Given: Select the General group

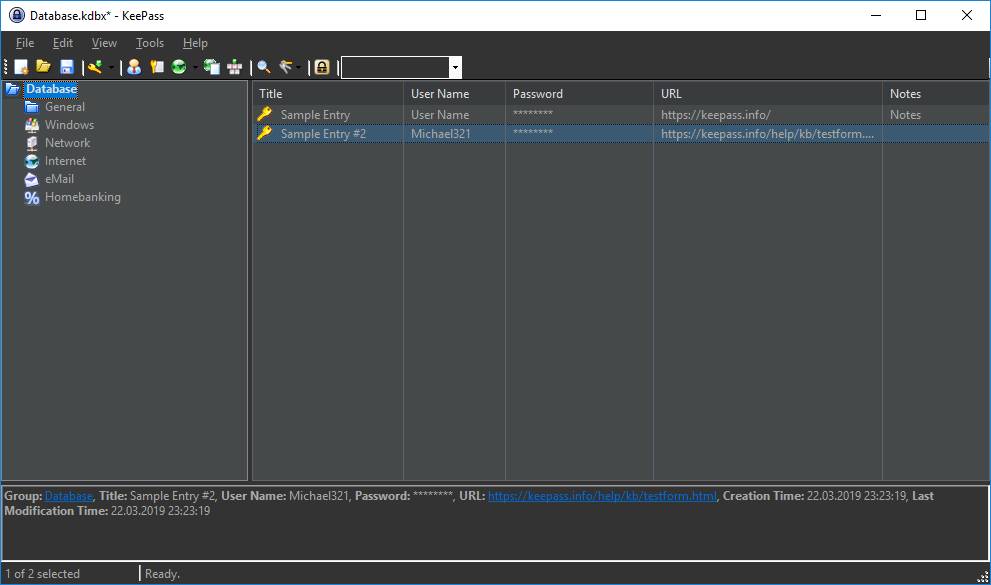Looking at the screenshot, I should [x=64, y=107].
